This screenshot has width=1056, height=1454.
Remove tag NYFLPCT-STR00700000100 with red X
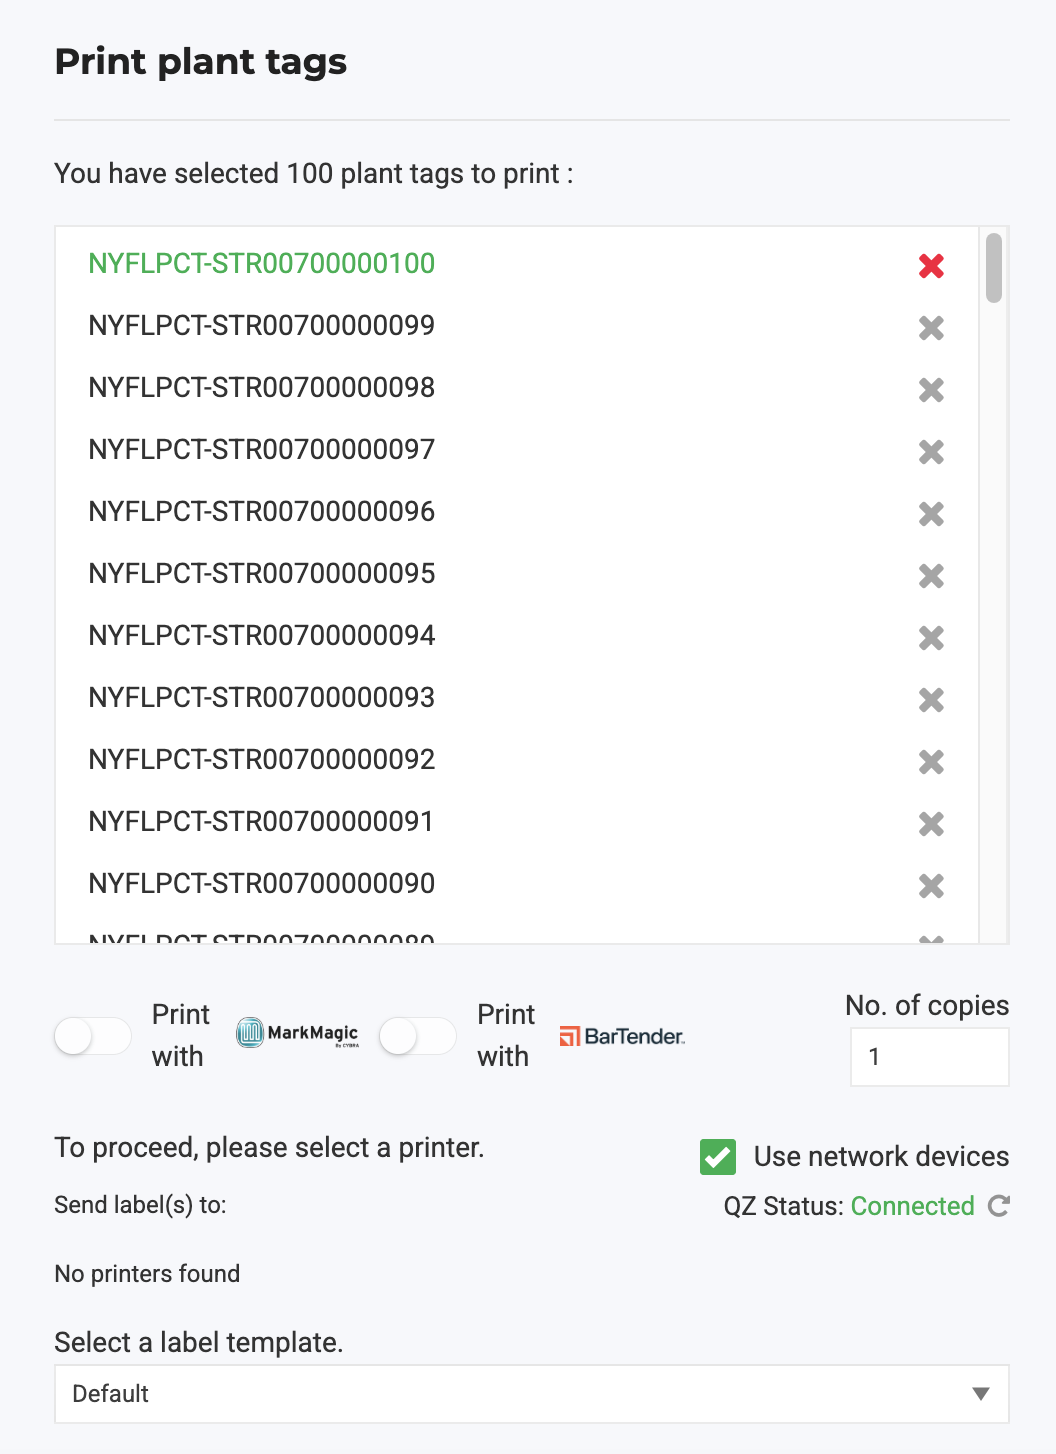931,265
